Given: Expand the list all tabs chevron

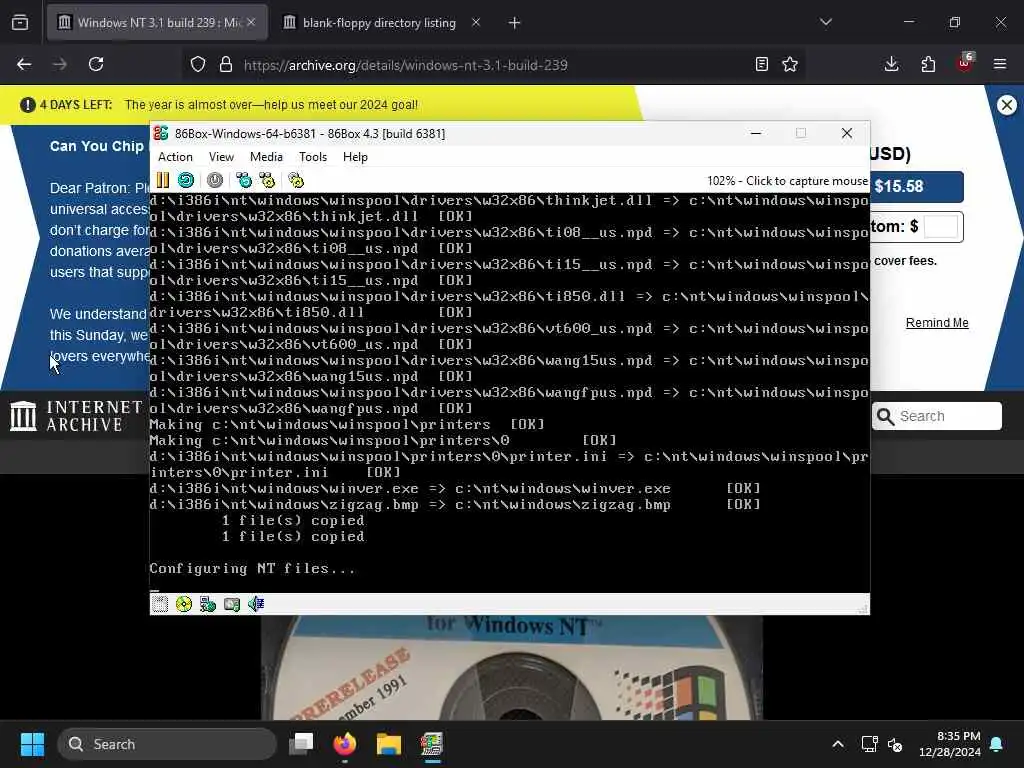Looking at the screenshot, I should [826, 23].
